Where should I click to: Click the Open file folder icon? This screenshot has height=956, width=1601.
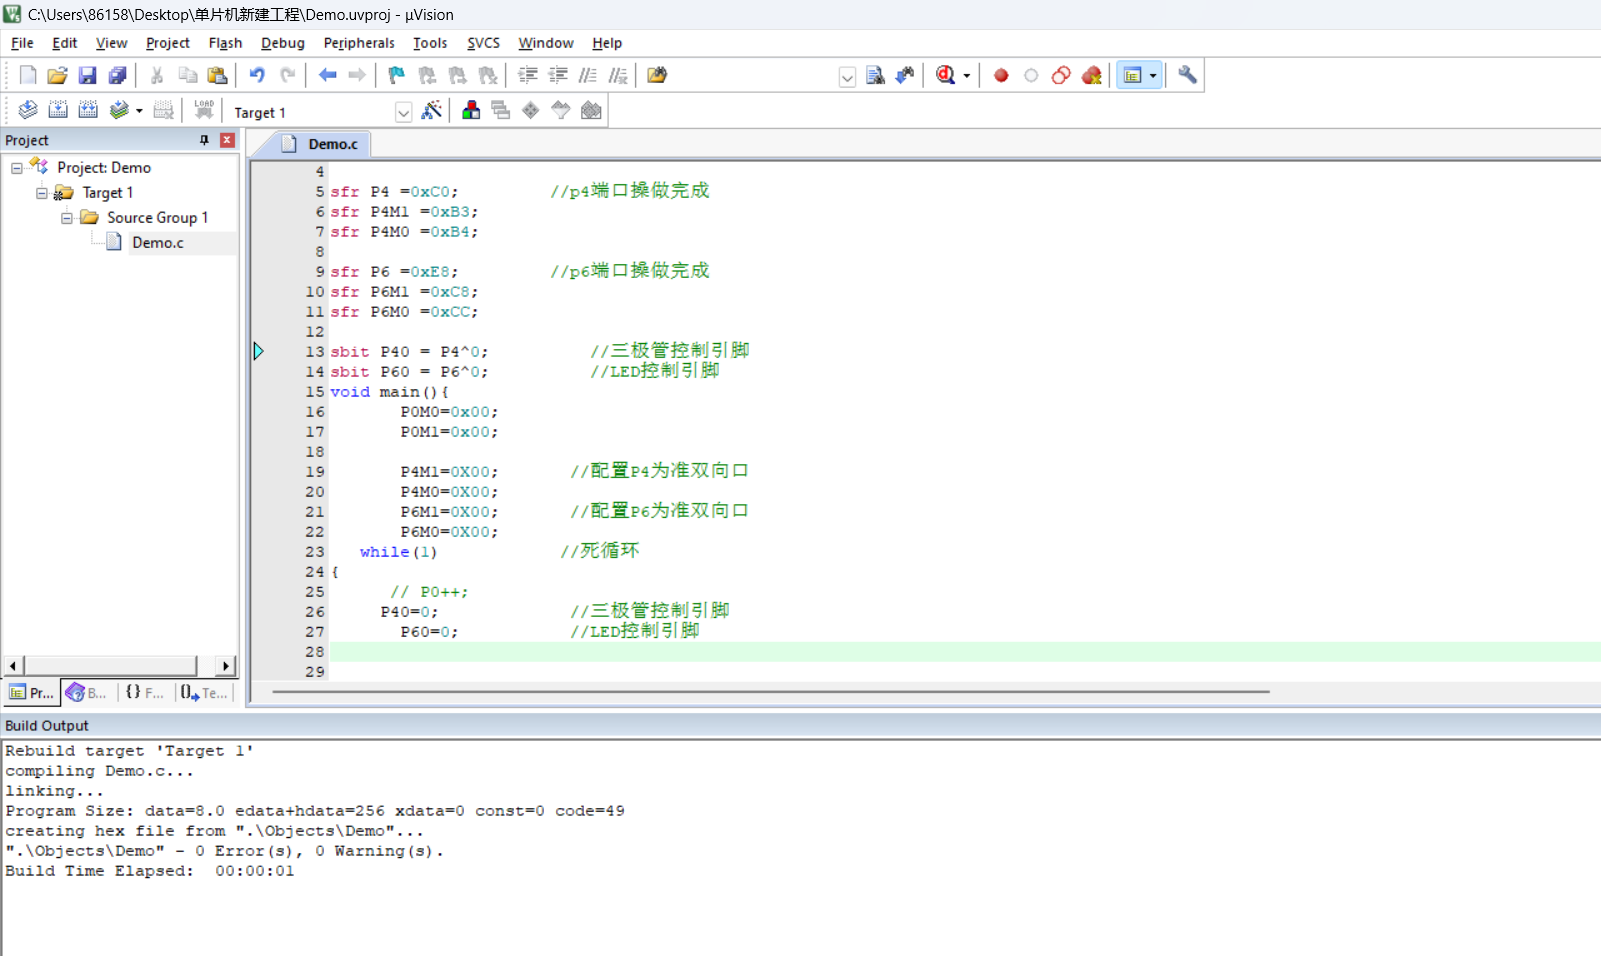pyautogui.click(x=58, y=75)
